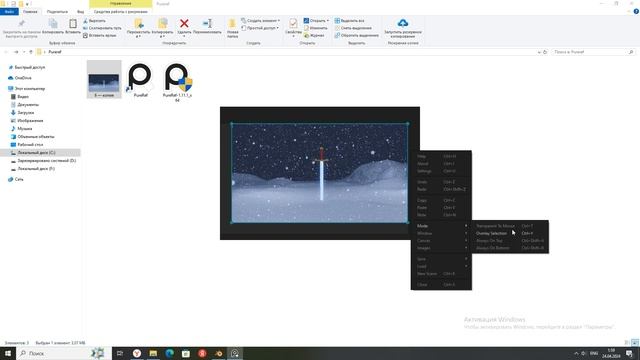
Task: Expand the Load submenu in PureRef menu
Action: [x=441, y=267]
